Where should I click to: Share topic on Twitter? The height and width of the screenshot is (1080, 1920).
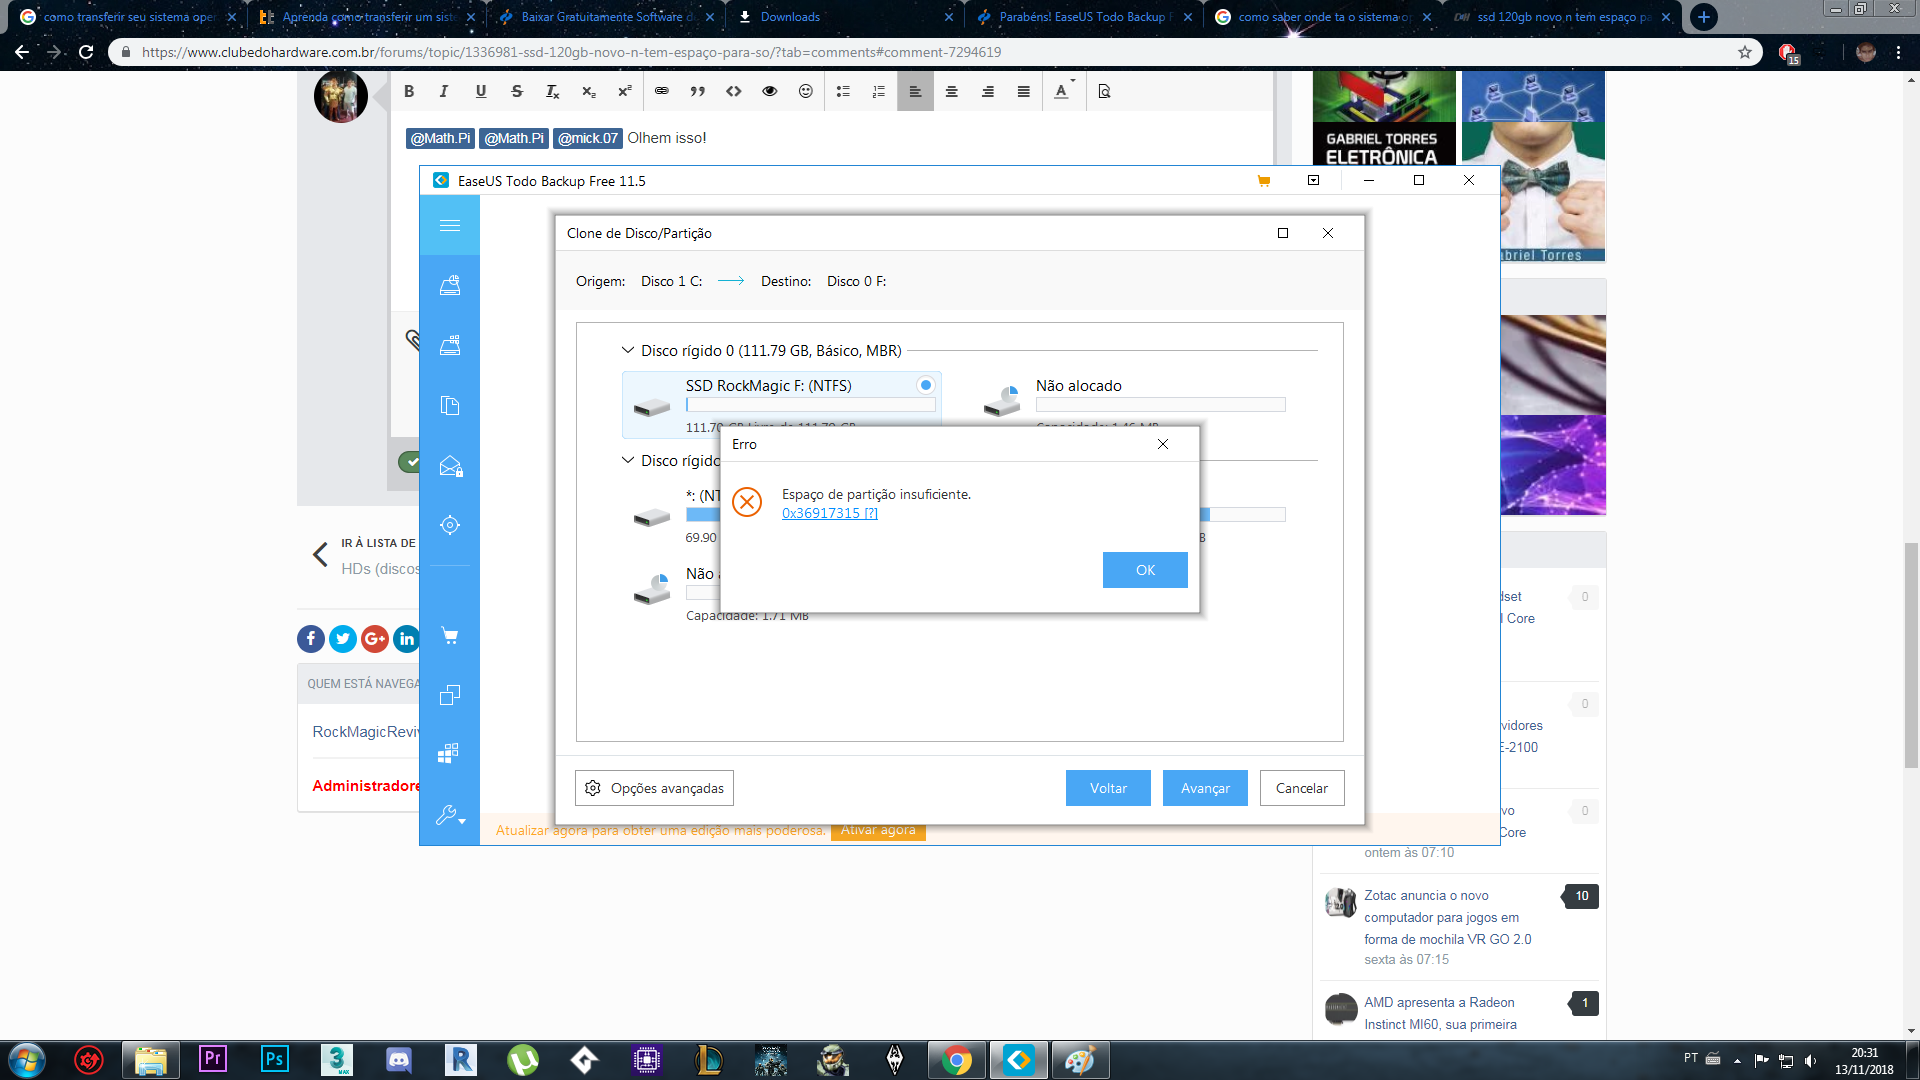click(343, 638)
